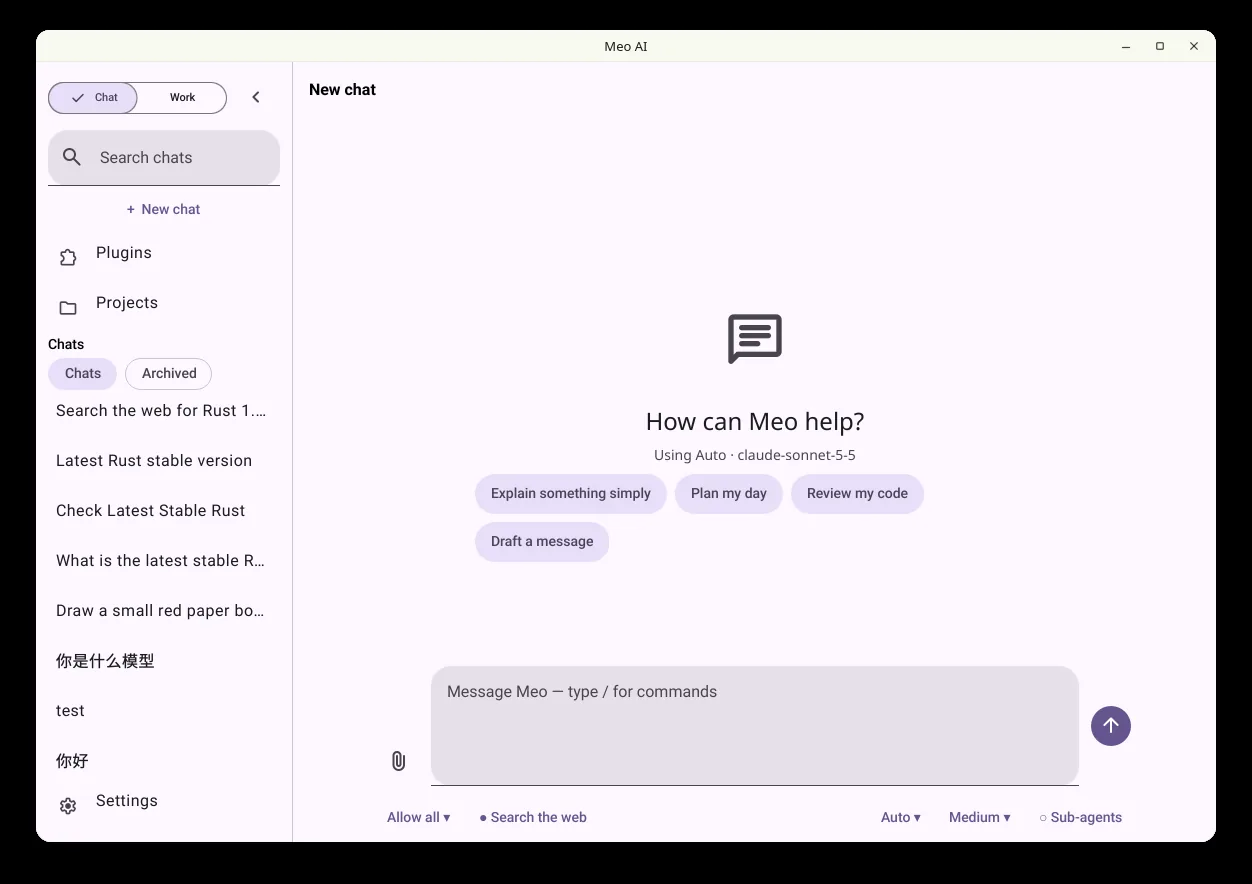Image resolution: width=1252 pixels, height=884 pixels.
Task: Open Projects via the folder icon
Action: point(68,308)
